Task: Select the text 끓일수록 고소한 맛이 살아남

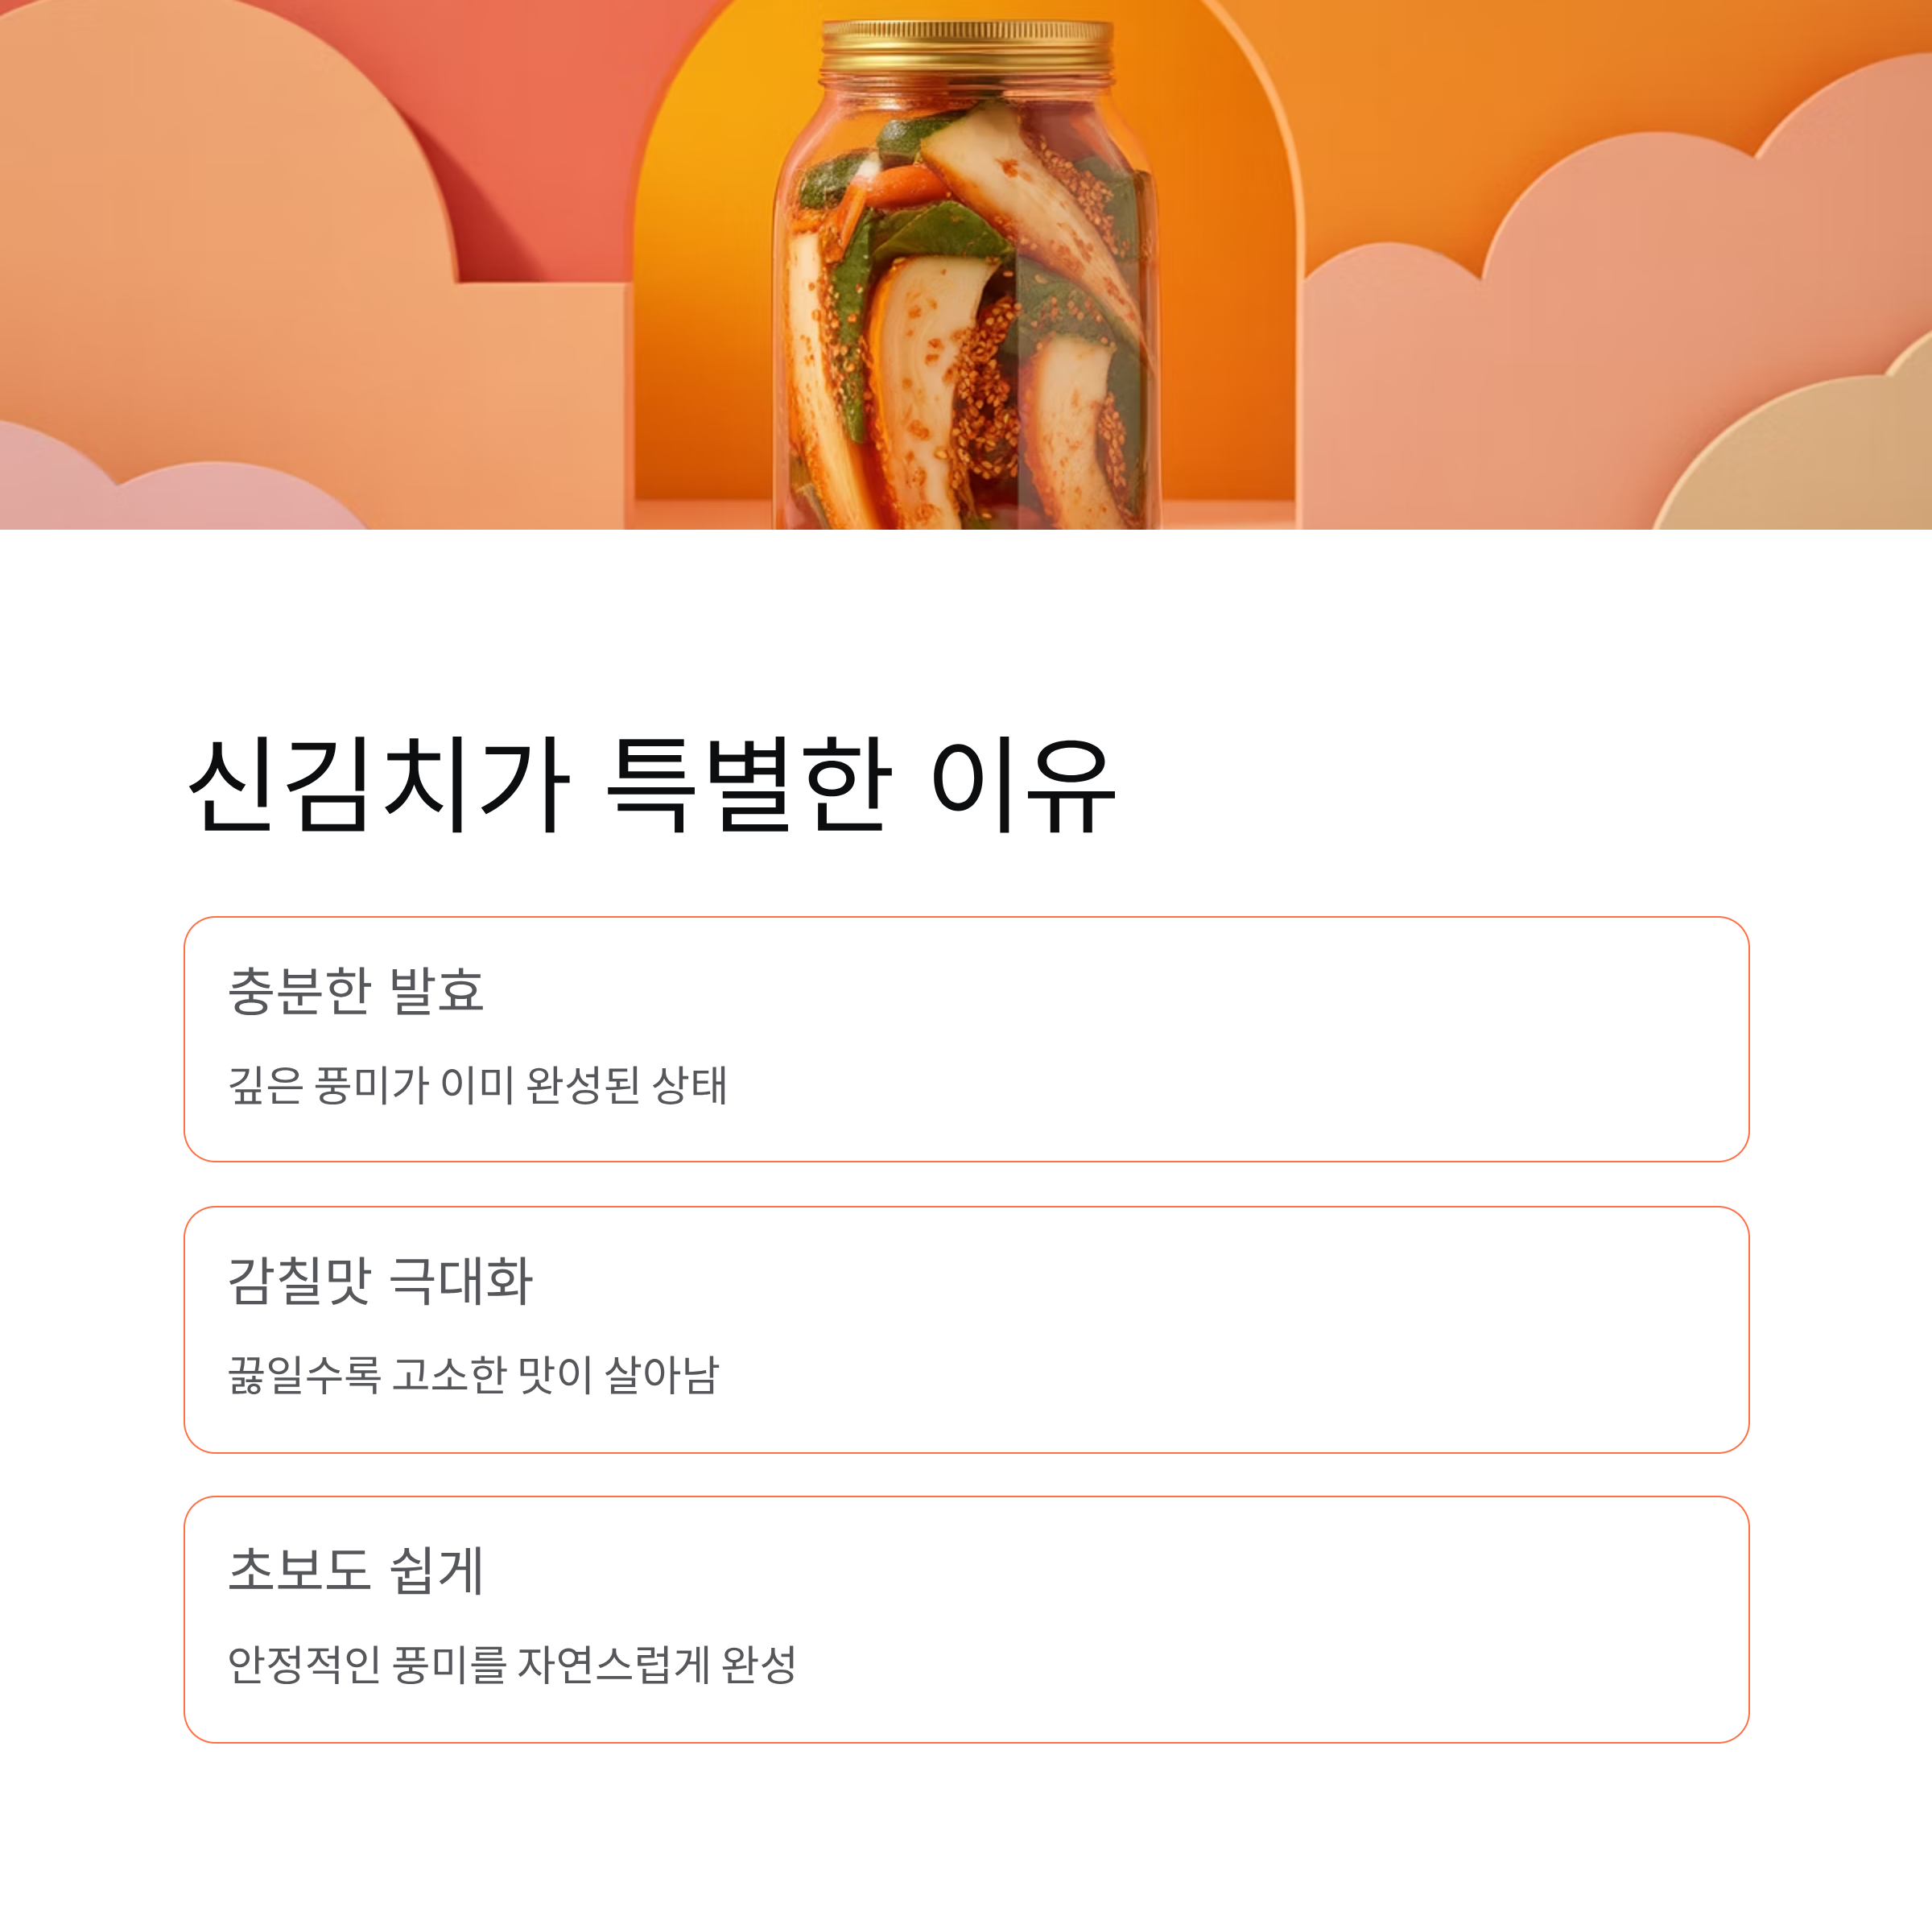Action: 474,1374
